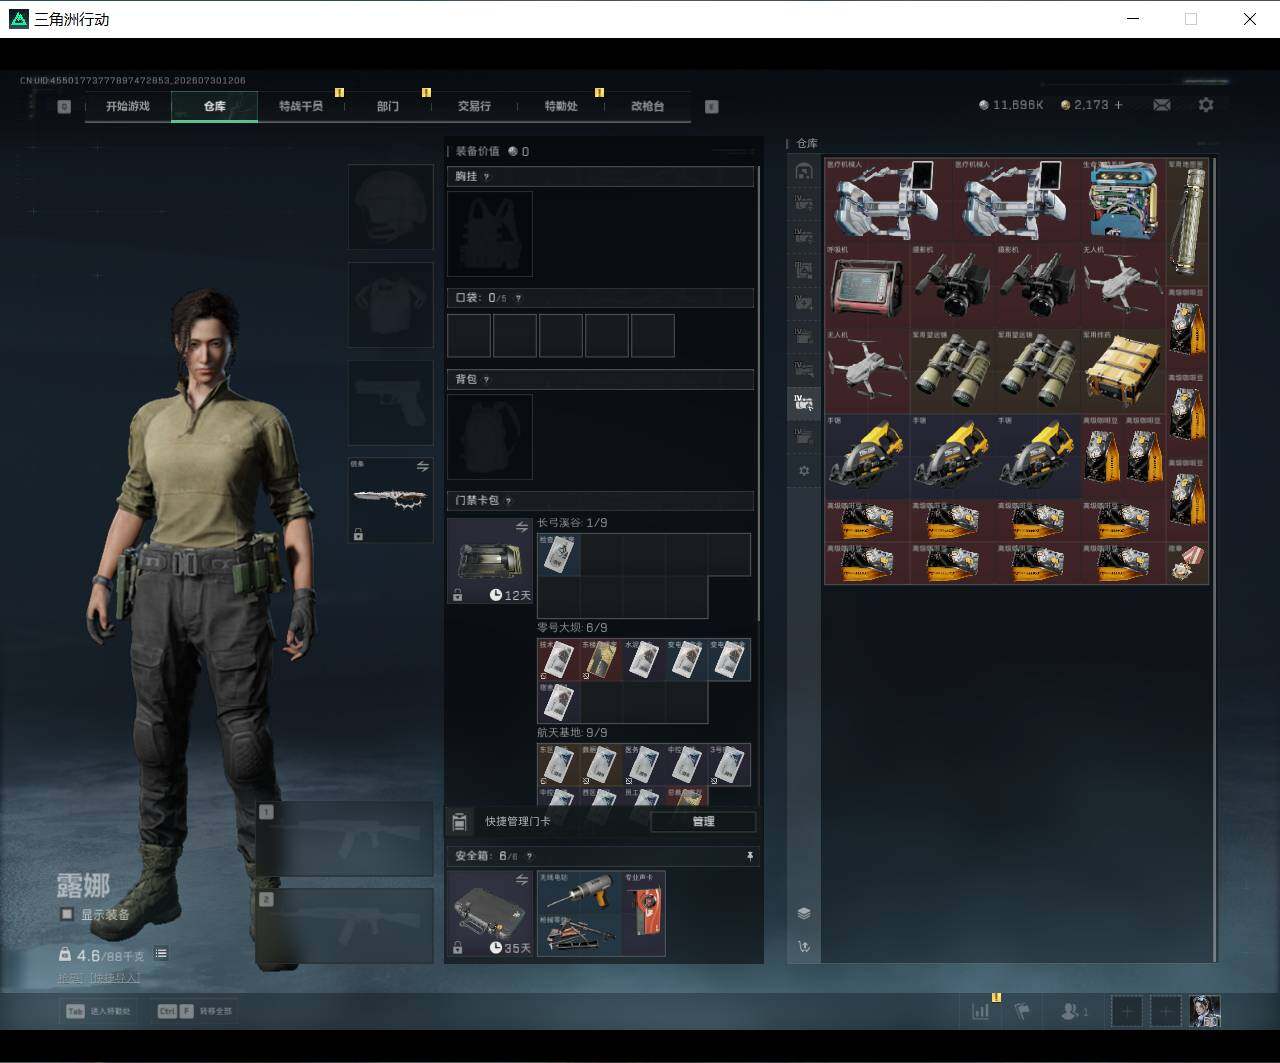Click the empty pistol slot
This screenshot has height=1063, width=1280.
(390, 402)
